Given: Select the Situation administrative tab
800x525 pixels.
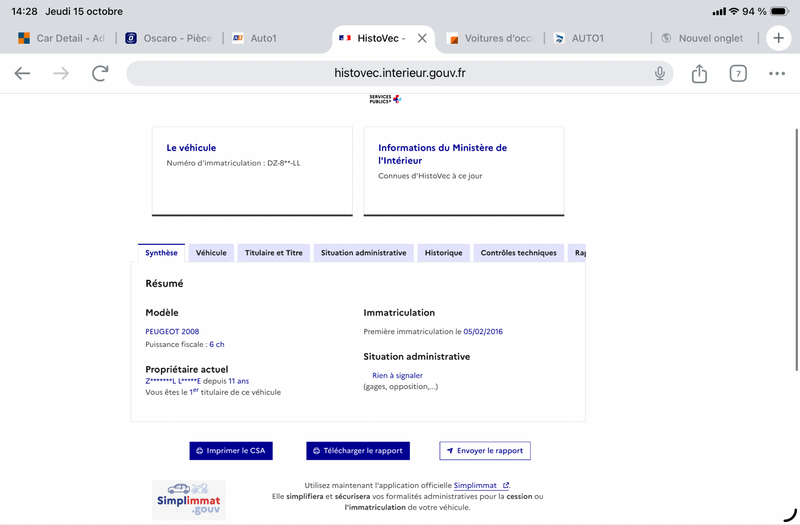Looking at the screenshot, I should click(x=363, y=253).
